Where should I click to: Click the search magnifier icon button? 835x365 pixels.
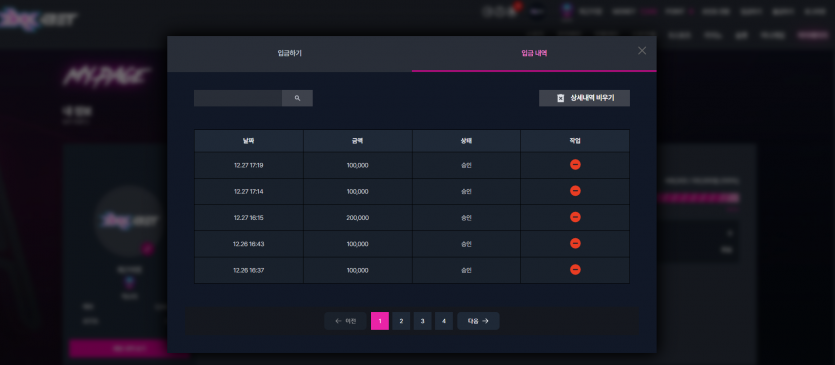[x=297, y=98]
